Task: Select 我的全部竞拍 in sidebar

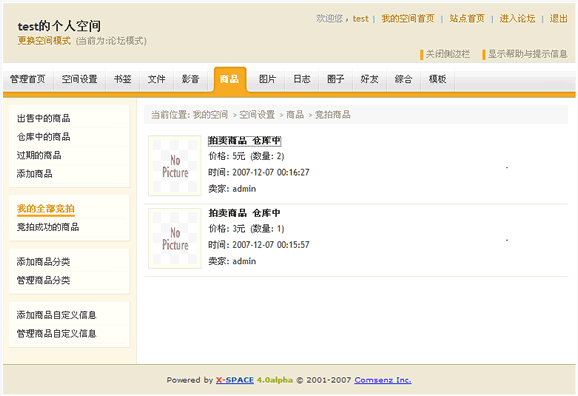Action: [46, 209]
